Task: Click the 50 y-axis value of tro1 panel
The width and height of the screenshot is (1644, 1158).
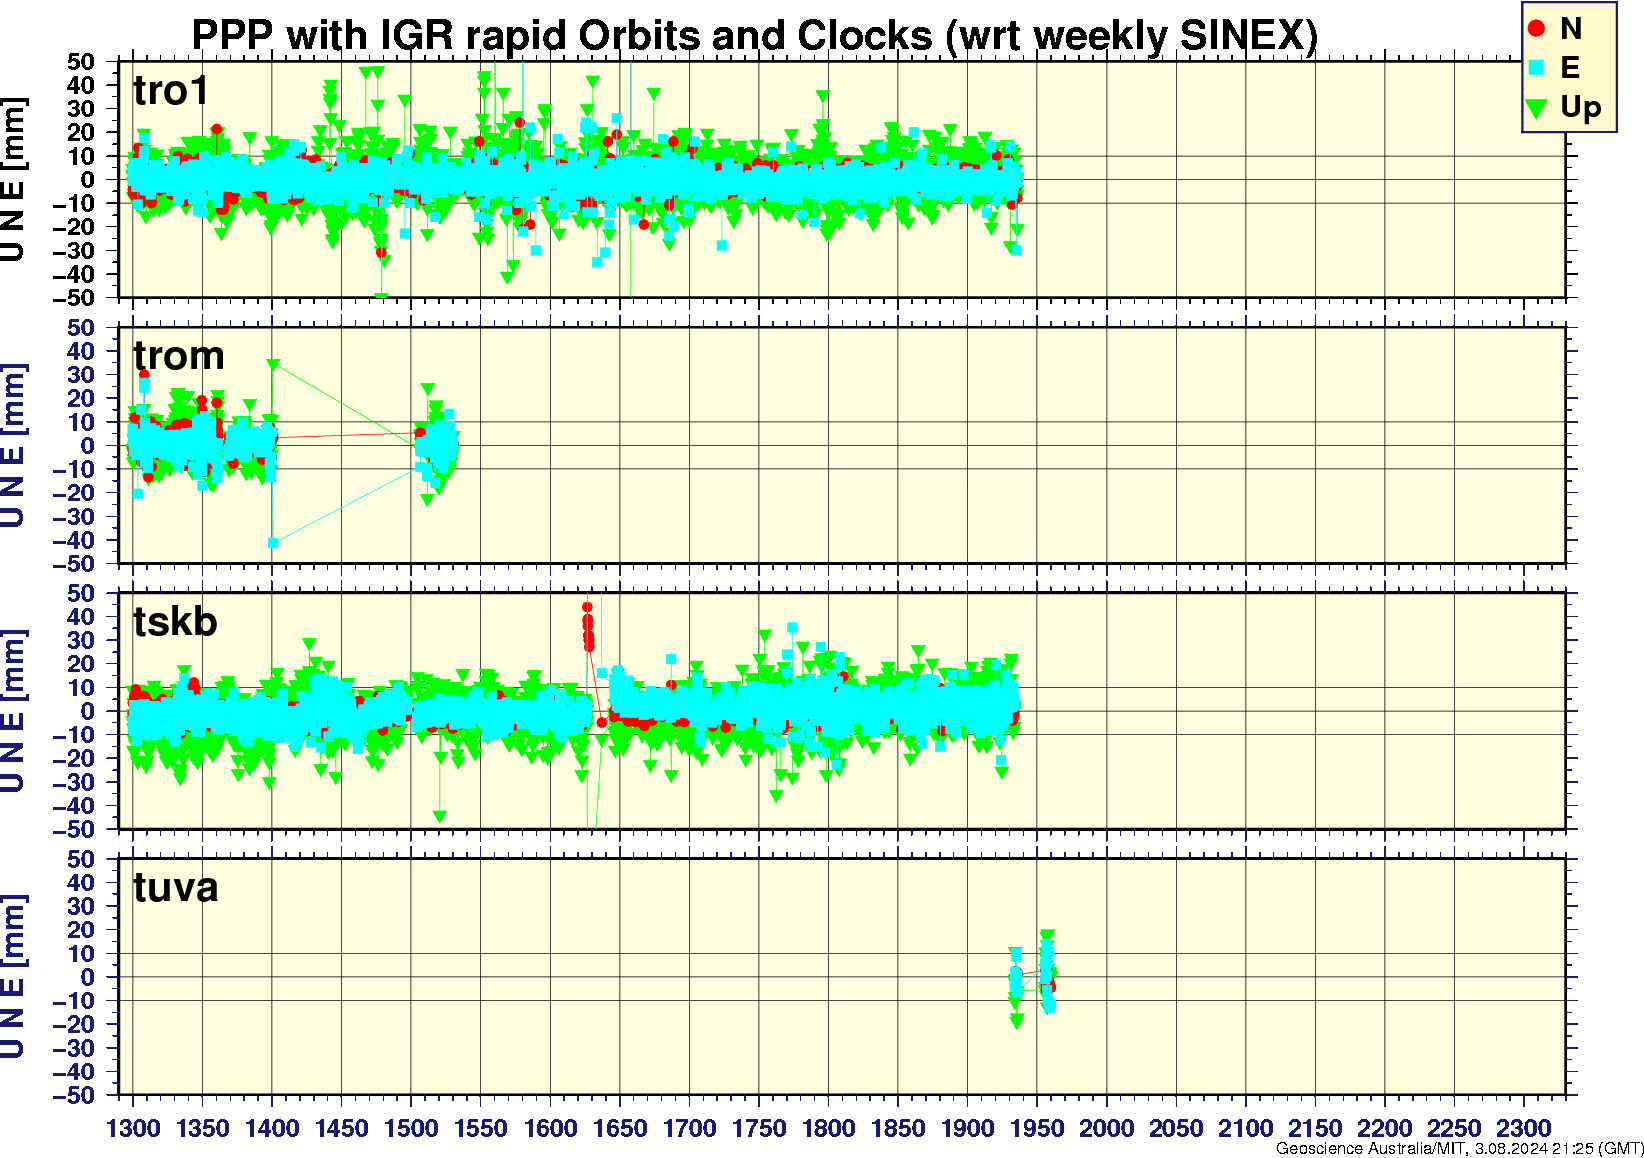Action: [81, 62]
